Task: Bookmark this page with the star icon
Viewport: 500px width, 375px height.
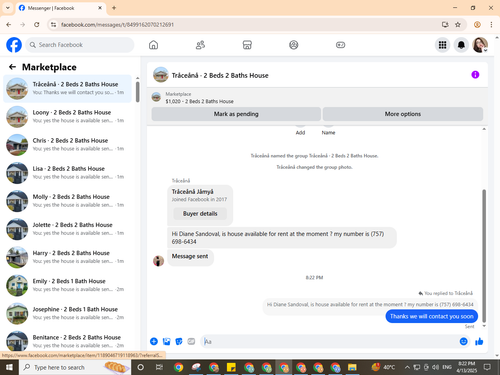Action: pyautogui.click(x=458, y=25)
